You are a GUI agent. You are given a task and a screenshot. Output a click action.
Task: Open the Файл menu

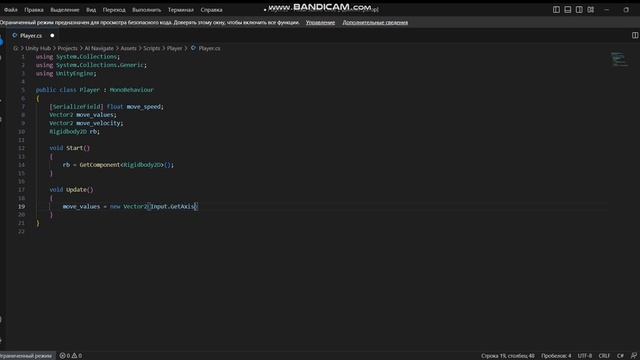pyautogui.click(x=11, y=10)
